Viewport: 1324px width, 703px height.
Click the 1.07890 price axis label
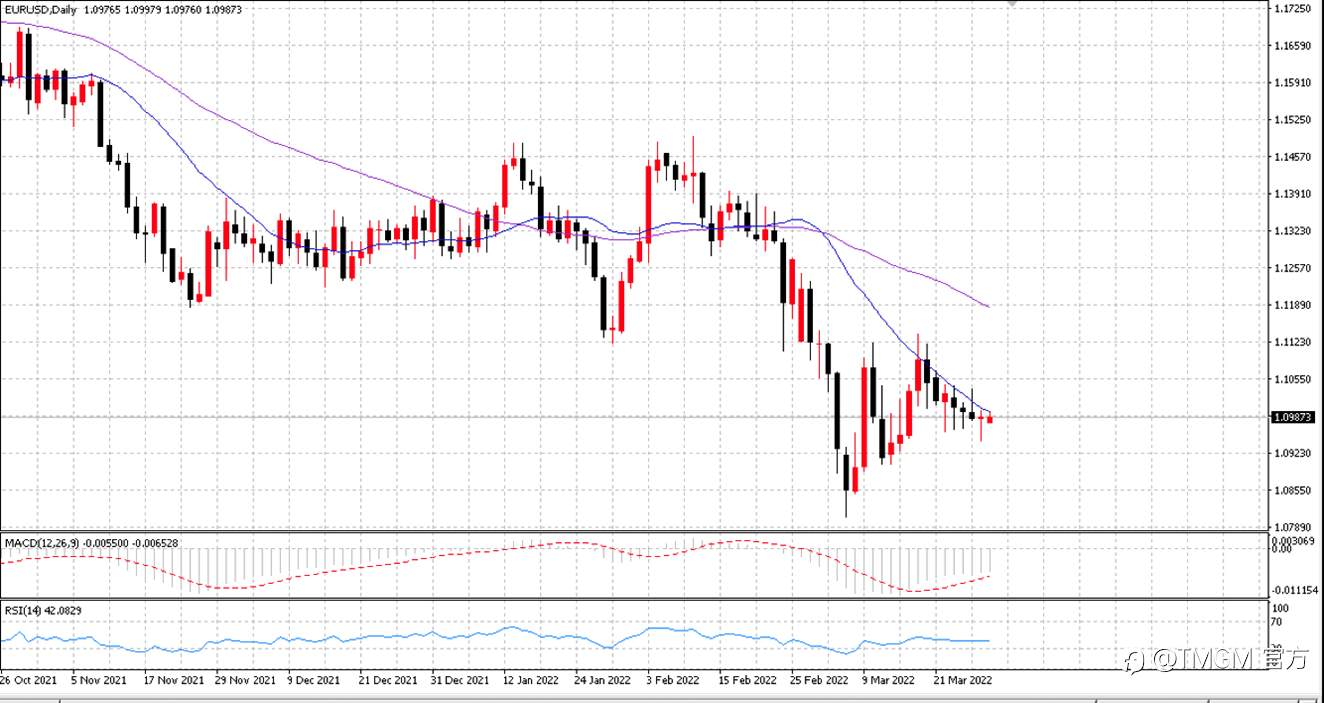(1294, 527)
